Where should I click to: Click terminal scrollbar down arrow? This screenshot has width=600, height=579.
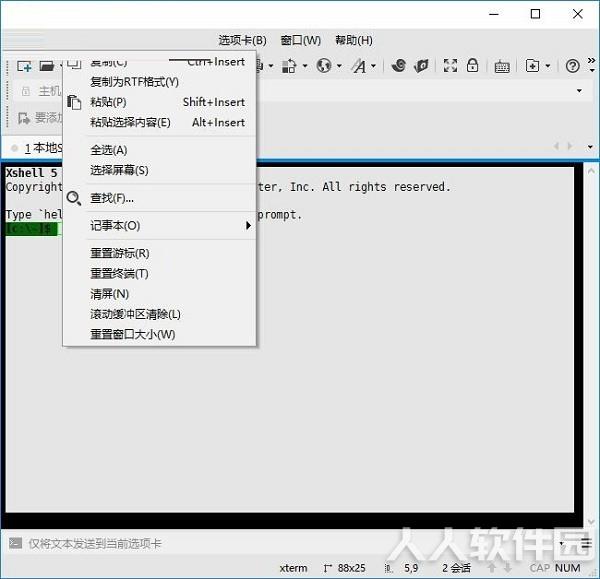591,522
